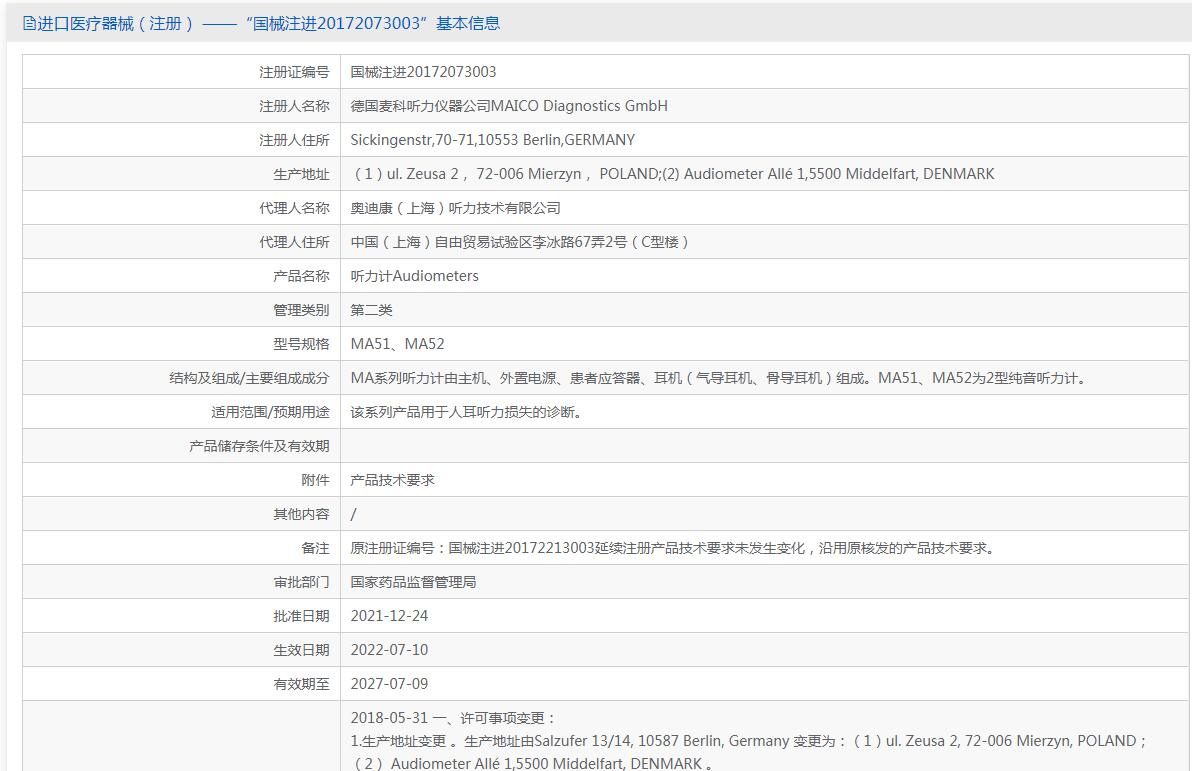
Task: Click the expiry date 2027-07-09
Action: pyautogui.click(x=389, y=684)
